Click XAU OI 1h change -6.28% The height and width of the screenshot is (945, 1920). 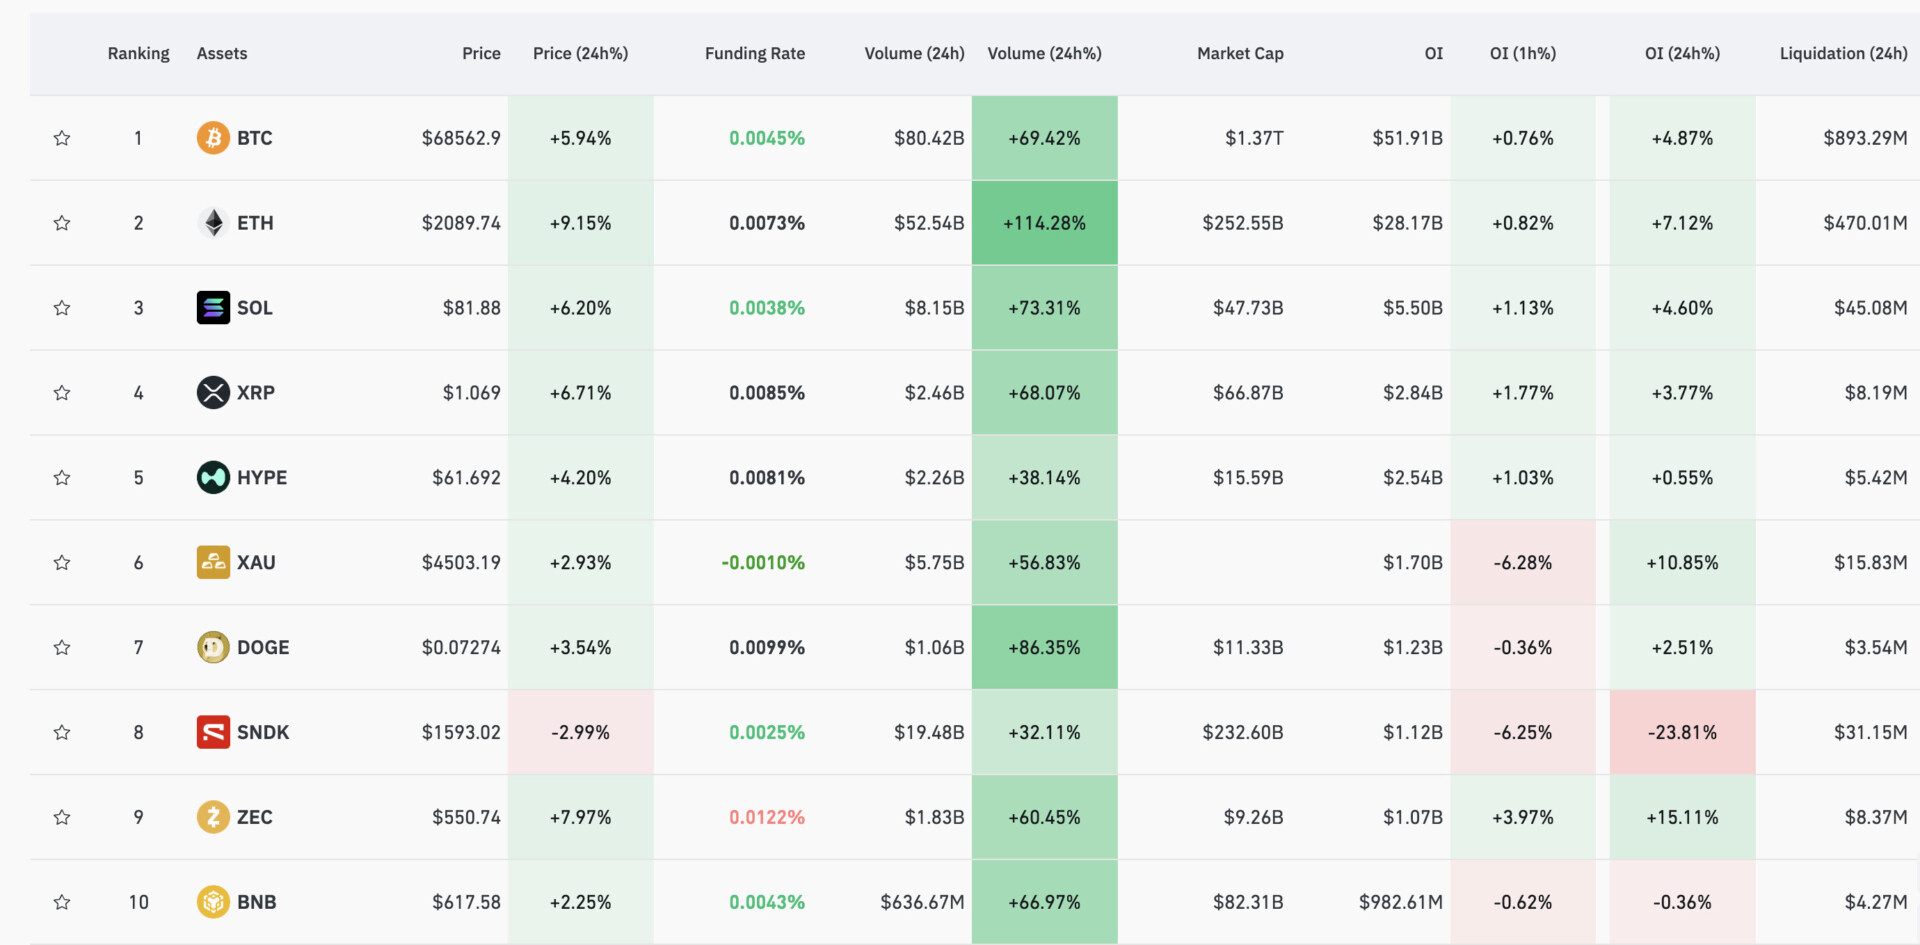[x=1523, y=562]
